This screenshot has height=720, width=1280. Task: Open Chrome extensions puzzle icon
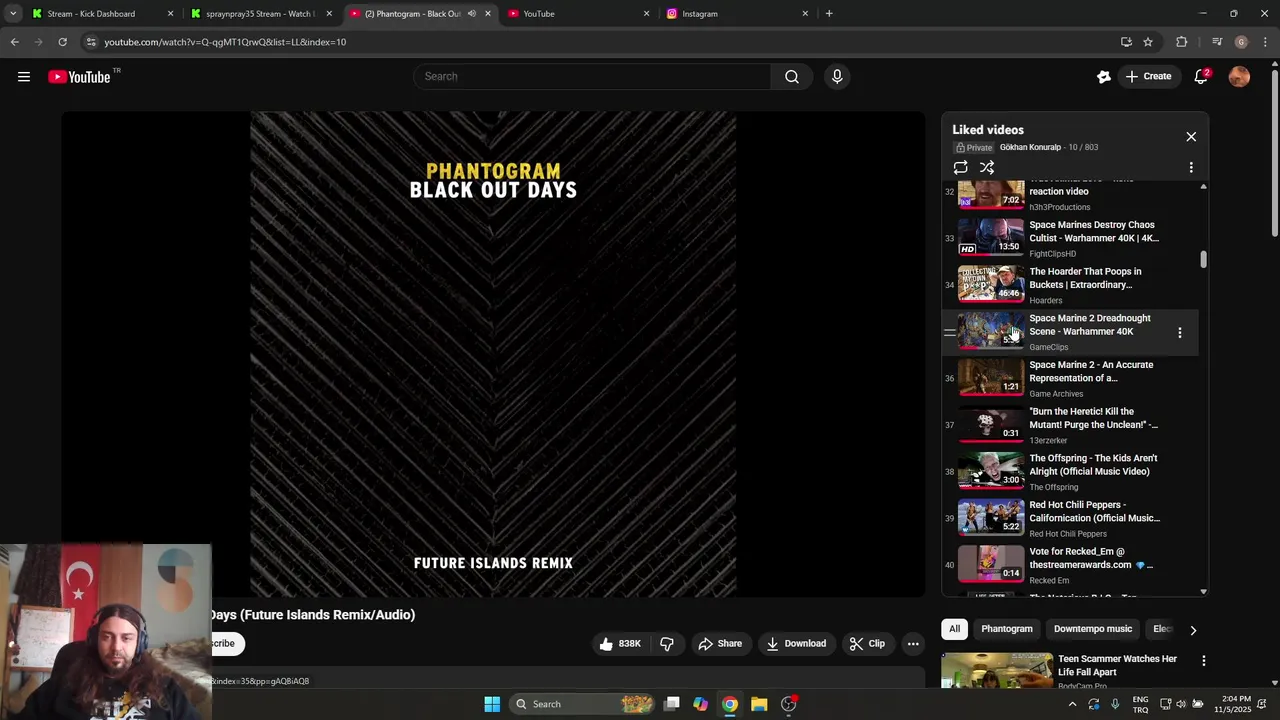[x=1182, y=42]
